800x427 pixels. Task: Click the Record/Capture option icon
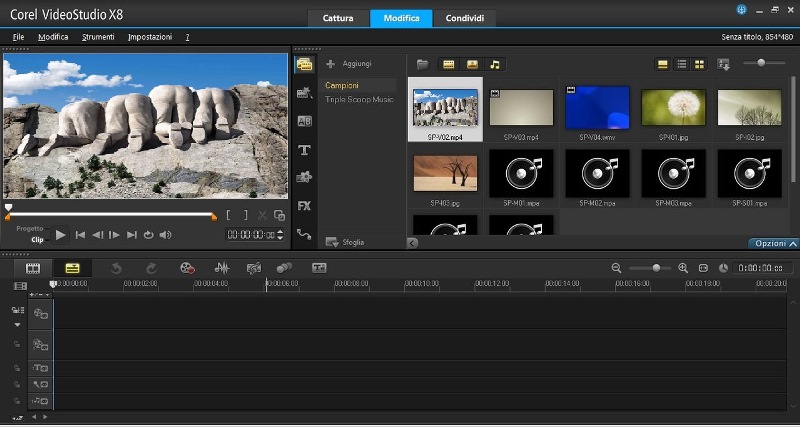tap(187, 268)
